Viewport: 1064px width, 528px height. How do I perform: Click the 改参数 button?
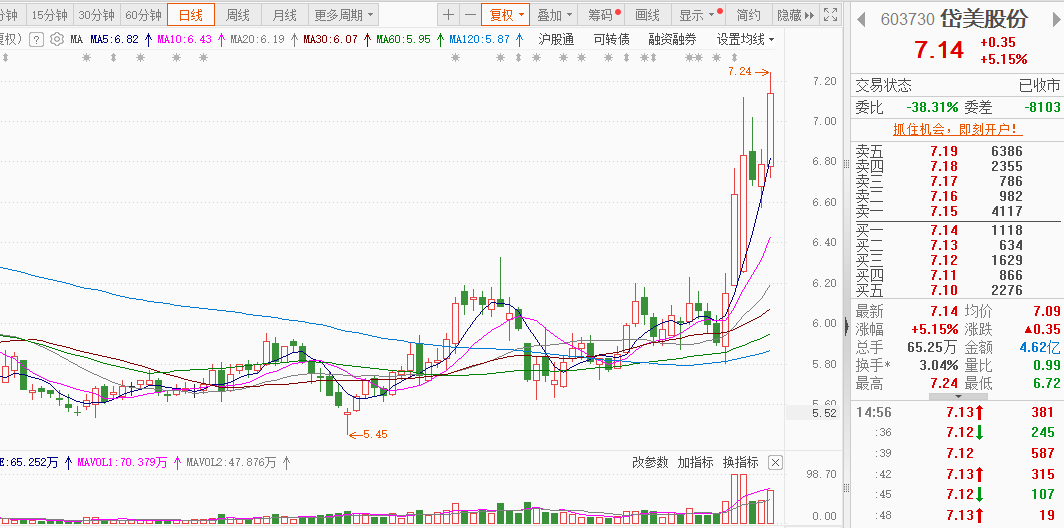[x=650, y=462]
